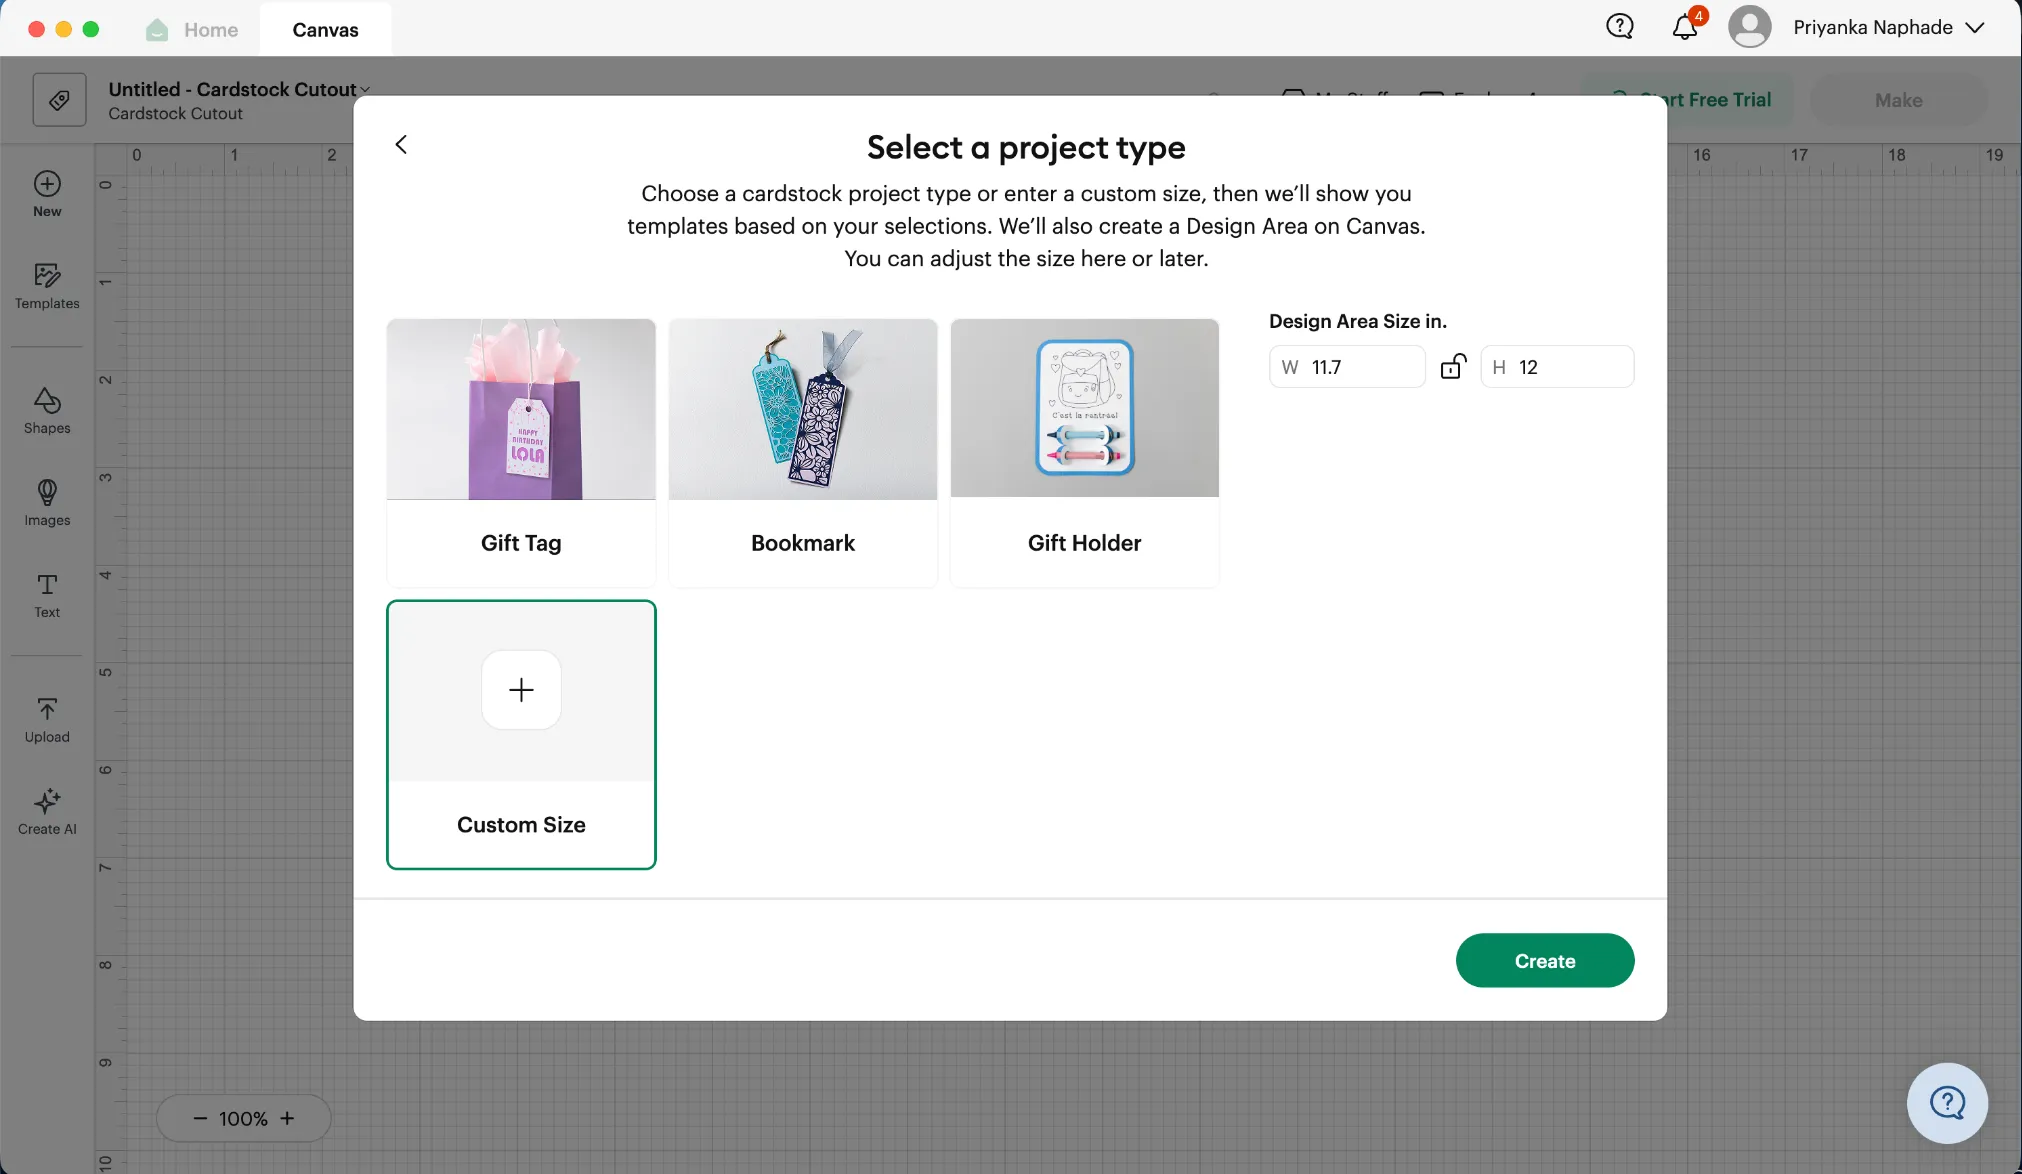Click the notifications bell icon
Viewport: 2022px width, 1174px height.
coord(1685,27)
